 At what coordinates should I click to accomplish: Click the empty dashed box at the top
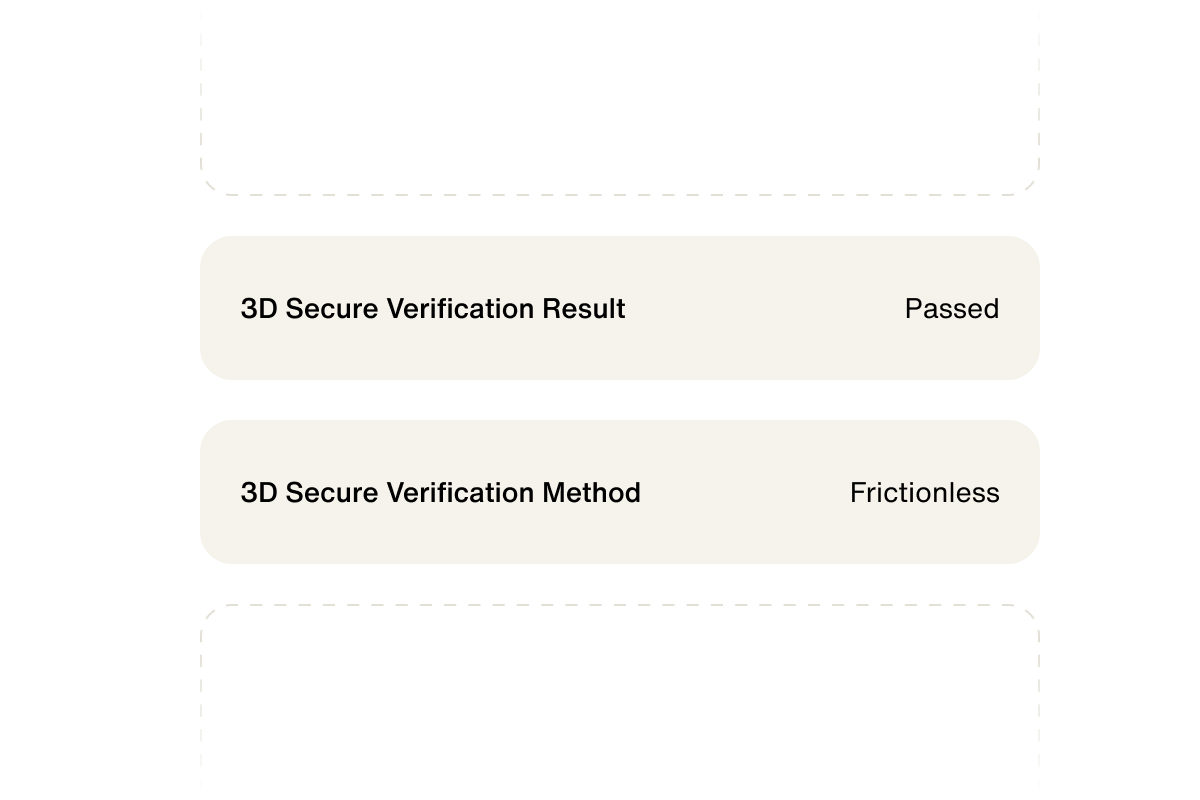[620, 95]
